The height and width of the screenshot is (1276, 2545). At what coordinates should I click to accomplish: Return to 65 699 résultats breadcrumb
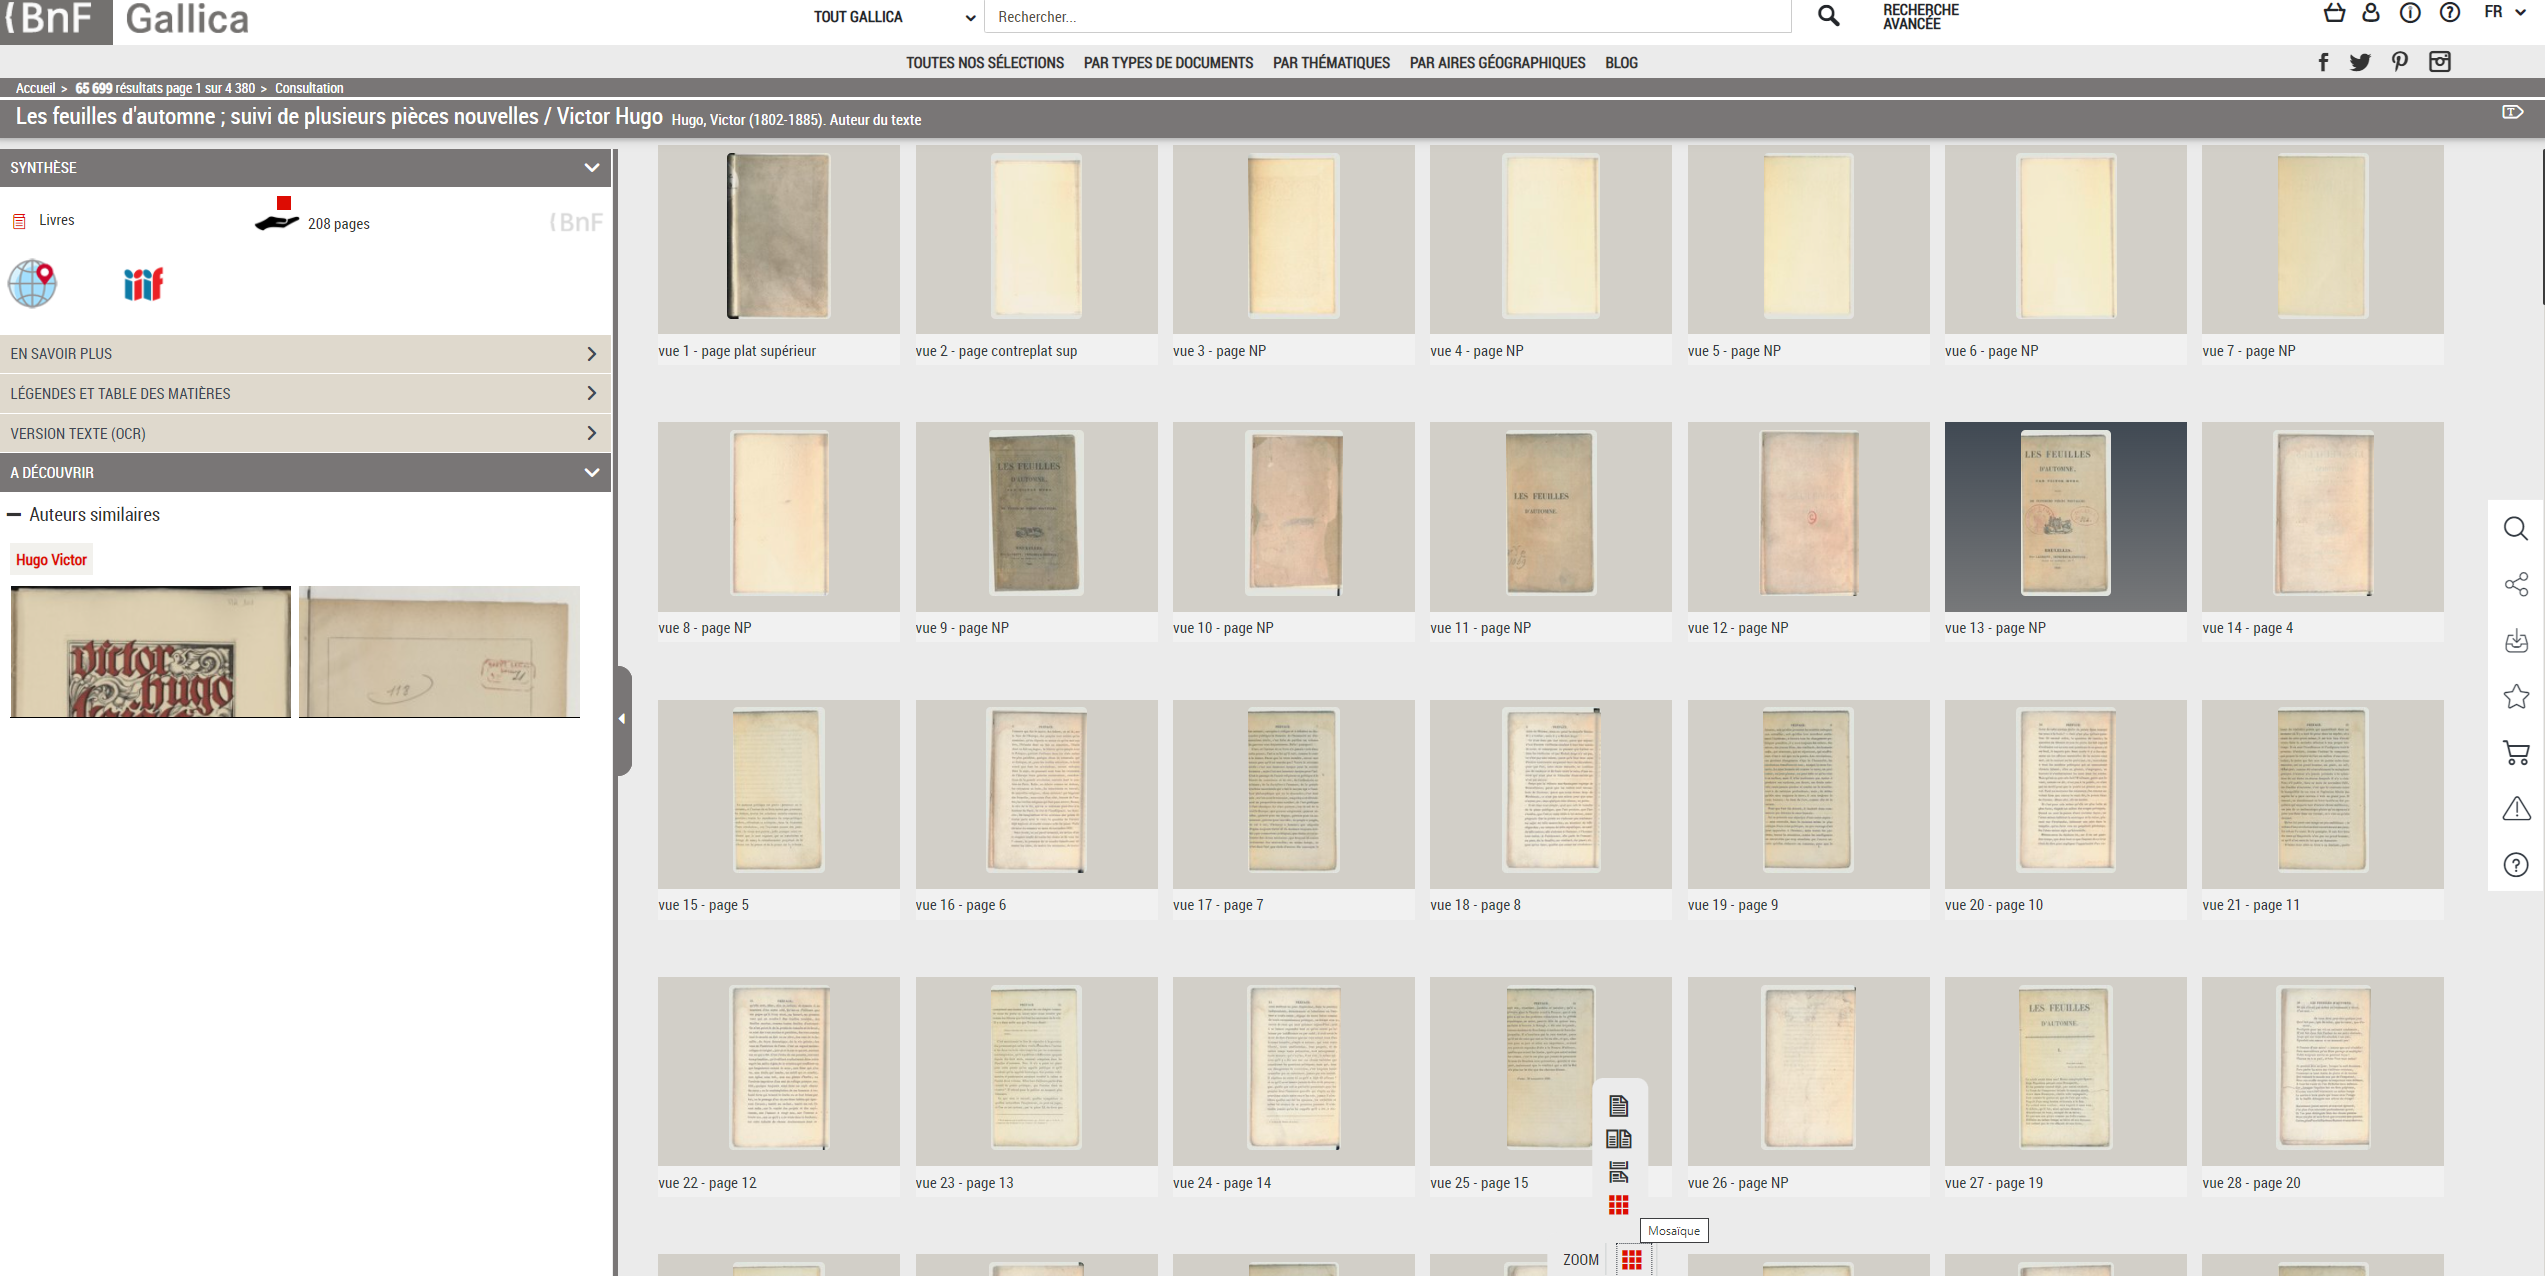coord(165,88)
